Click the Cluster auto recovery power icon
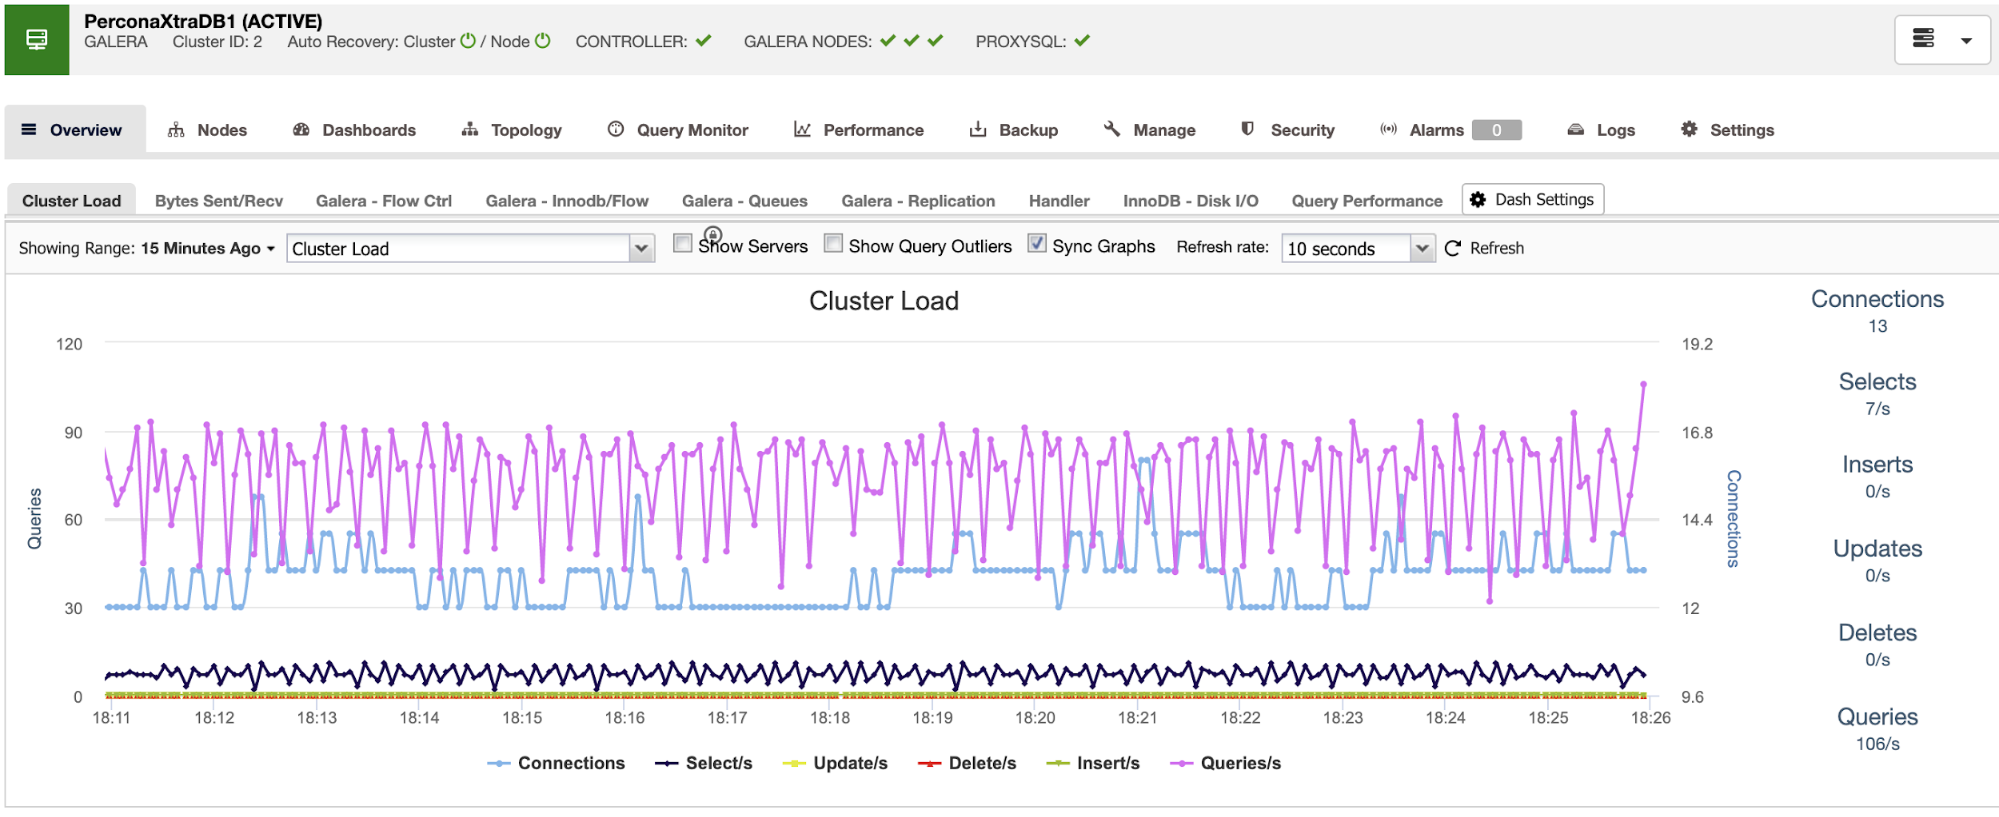Screen dimensions: 1999x817 468,41
